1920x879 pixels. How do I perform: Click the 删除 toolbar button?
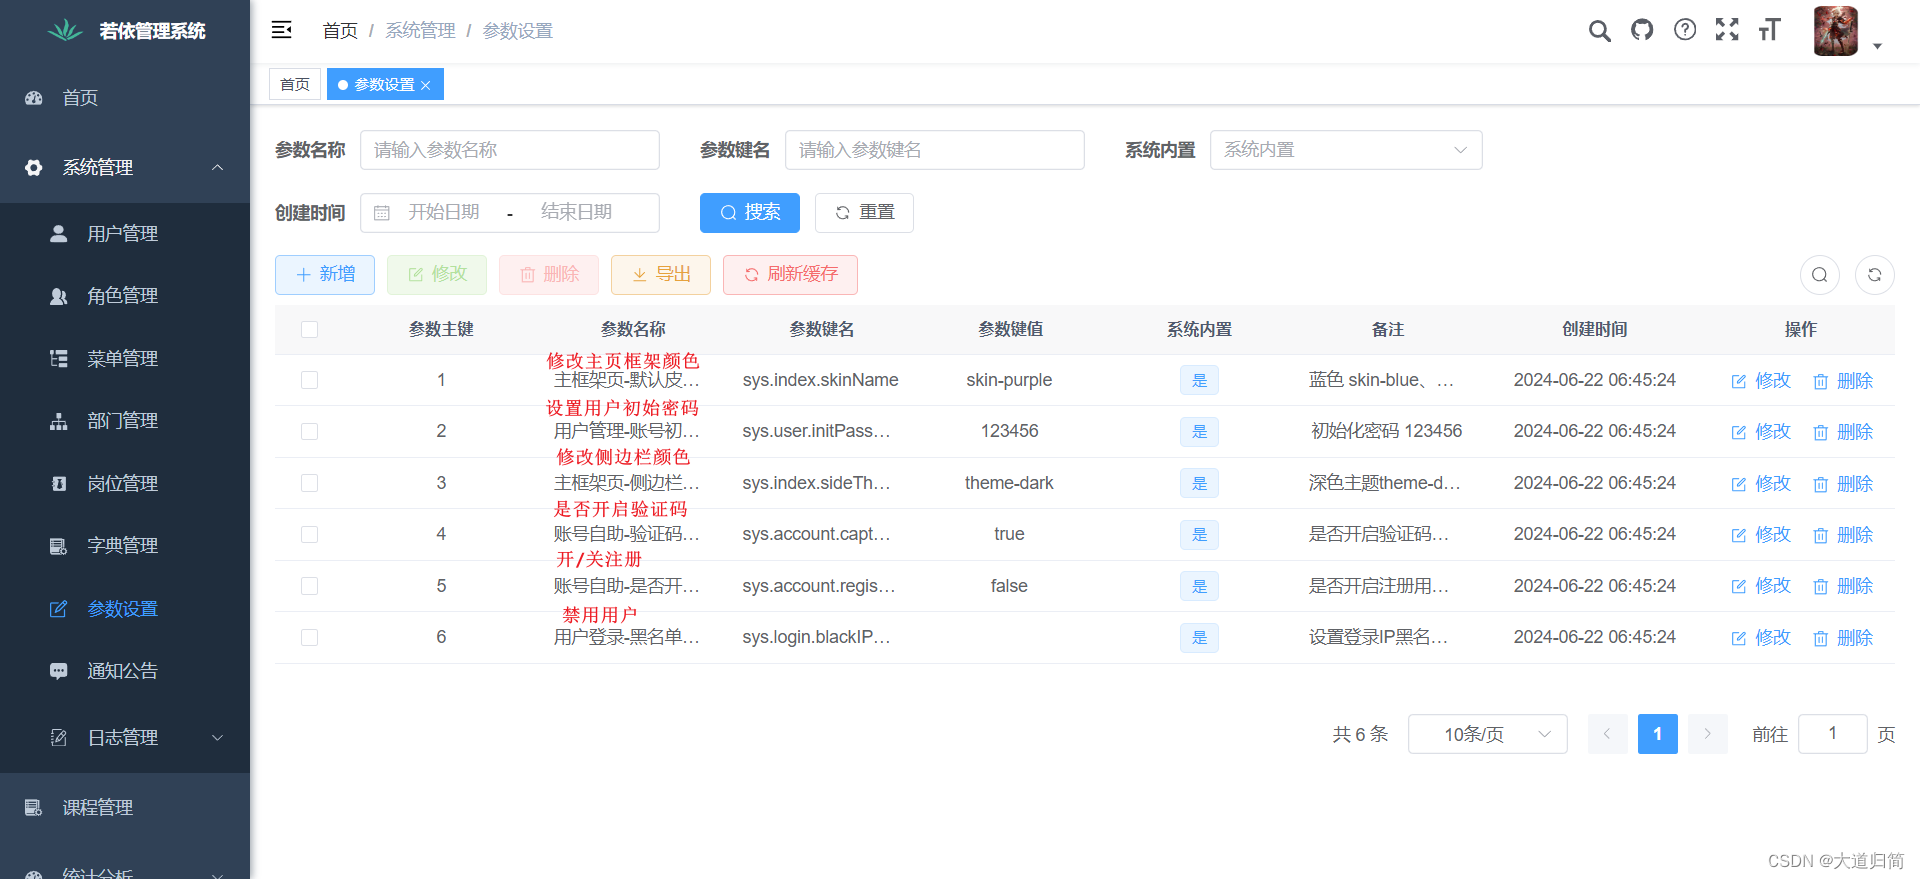(549, 275)
